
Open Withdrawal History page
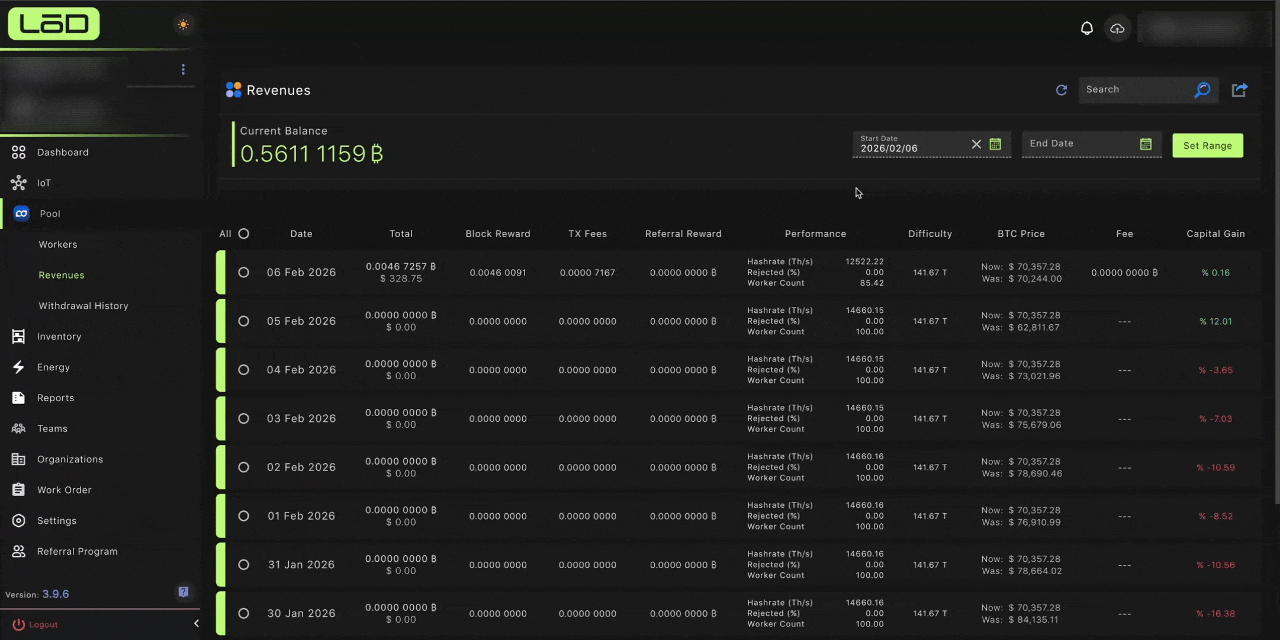(x=83, y=306)
